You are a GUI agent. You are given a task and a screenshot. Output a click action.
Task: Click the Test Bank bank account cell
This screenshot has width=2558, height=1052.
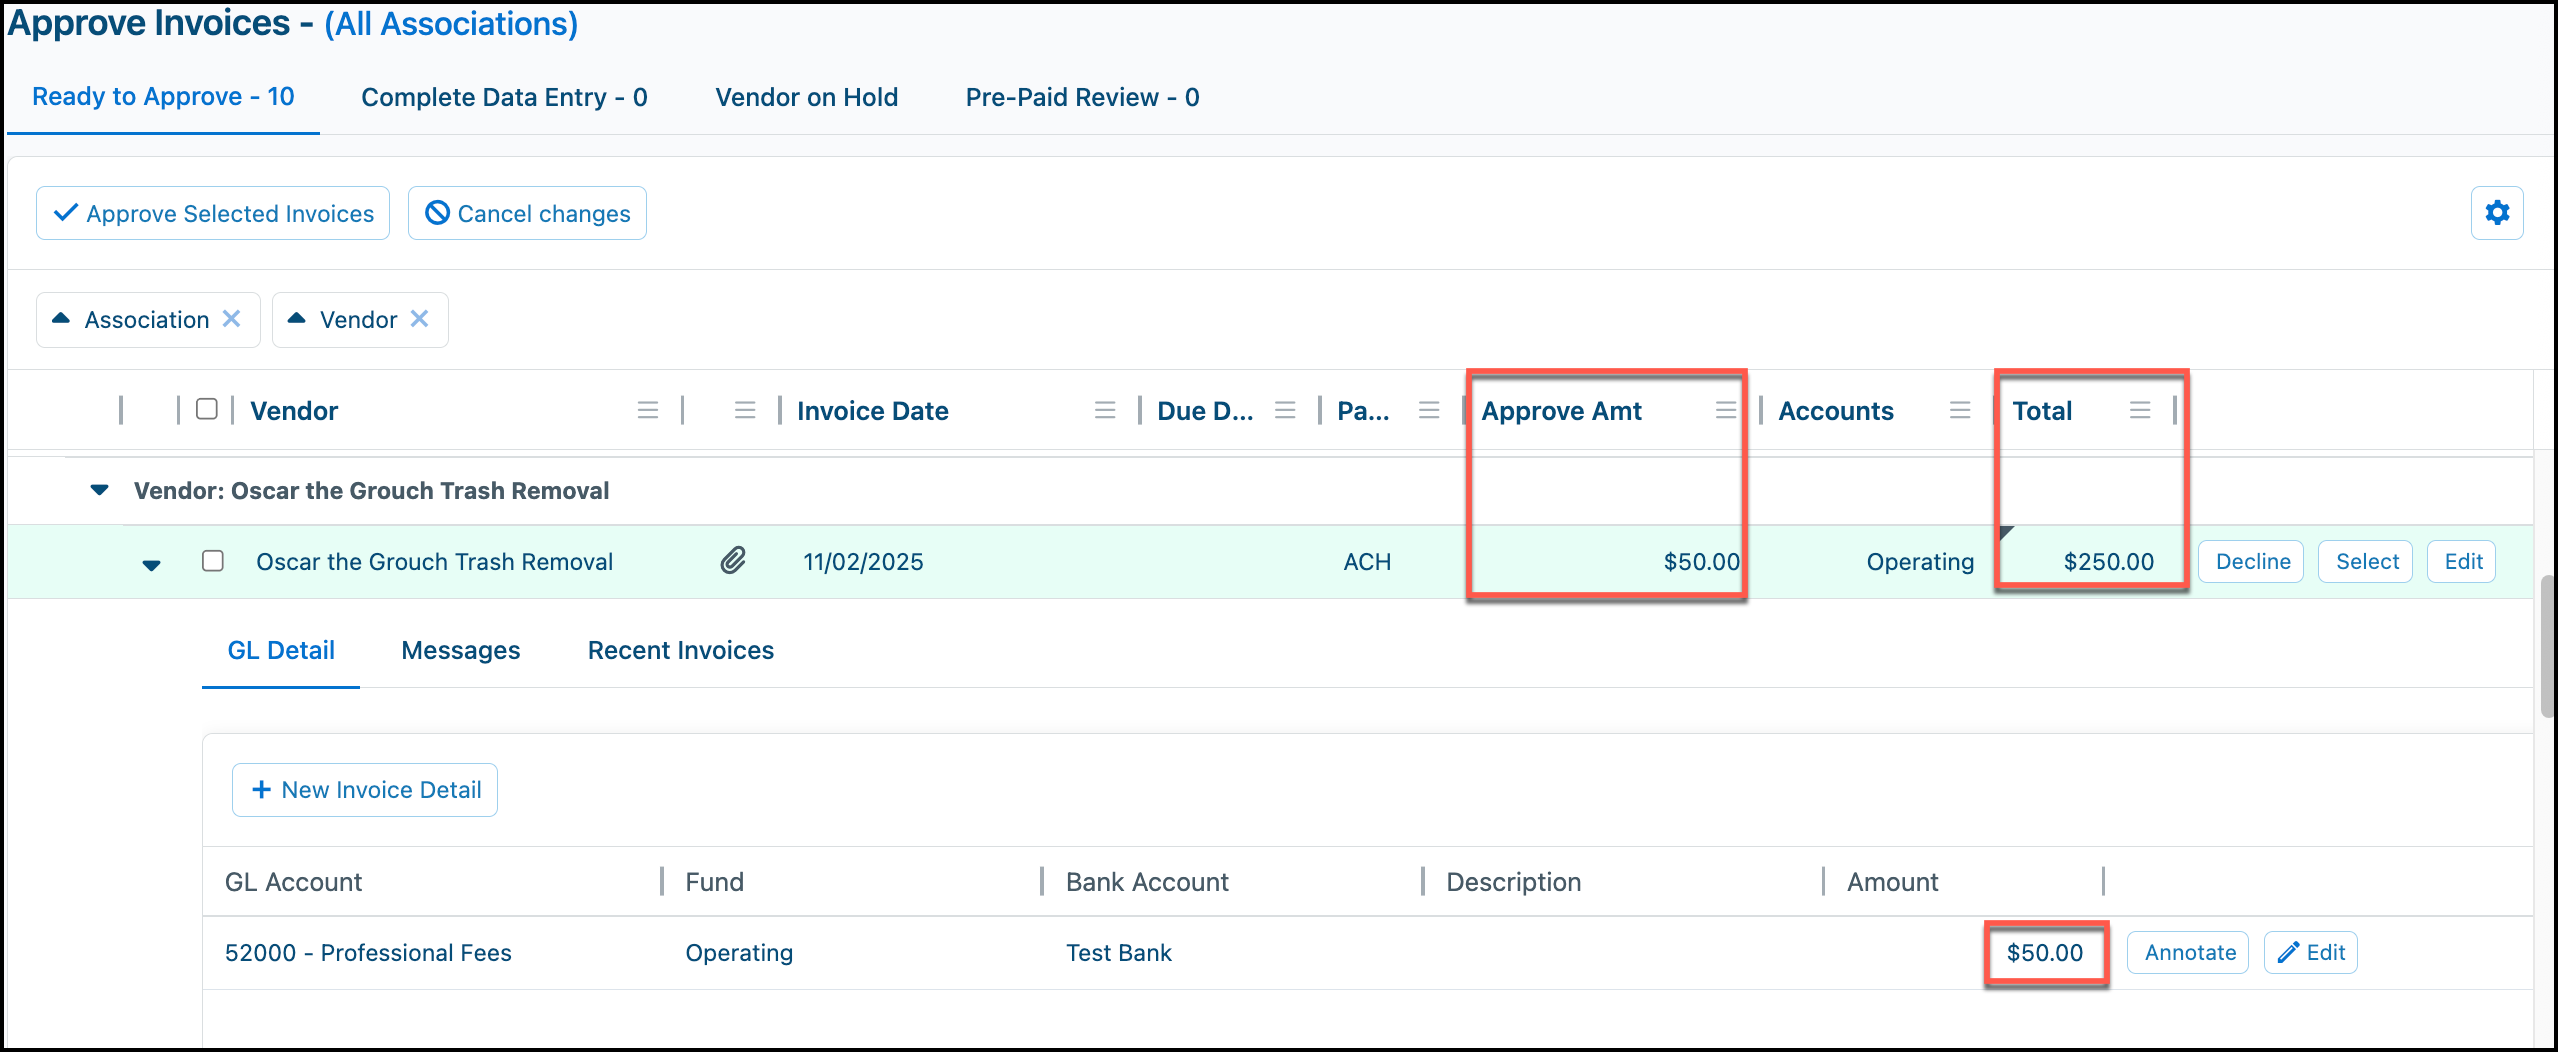(1119, 953)
